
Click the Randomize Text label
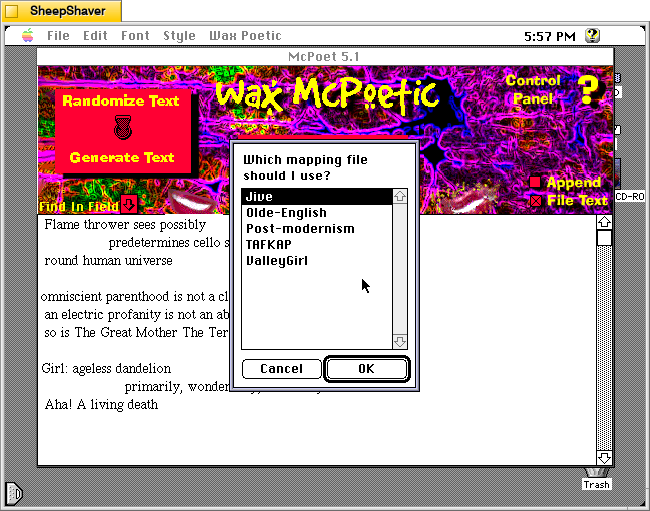tap(121, 101)
